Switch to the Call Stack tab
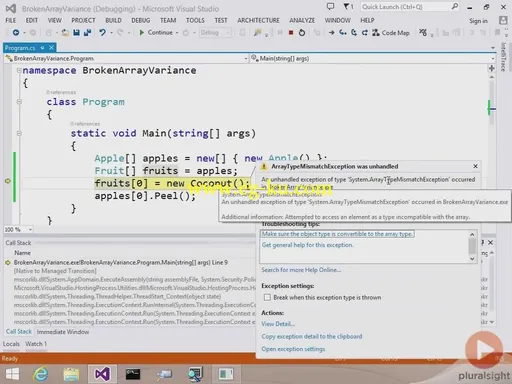 pos(19,332)
